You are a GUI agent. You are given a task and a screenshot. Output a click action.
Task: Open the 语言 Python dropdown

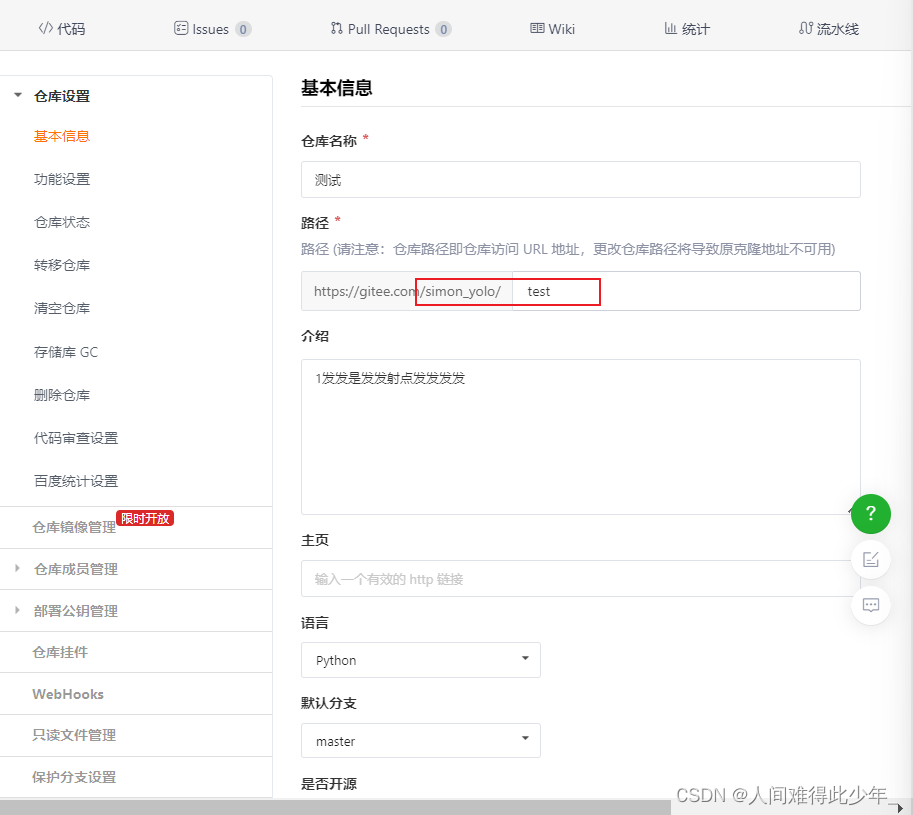point(420,660)
